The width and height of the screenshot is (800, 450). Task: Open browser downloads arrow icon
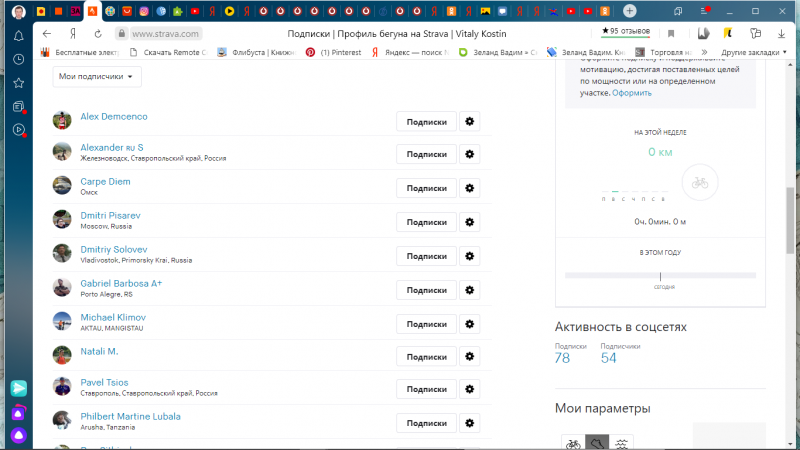tap(781, 34)
